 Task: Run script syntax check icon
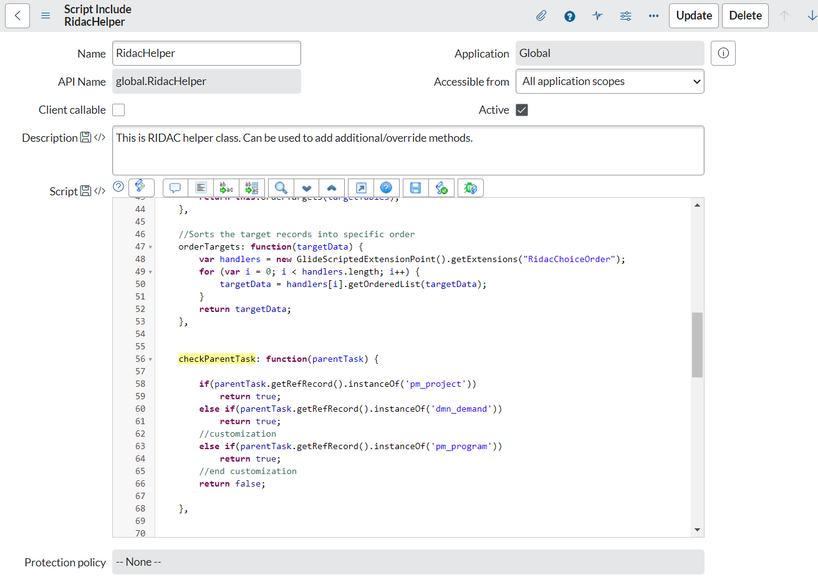(x=442, y=188)
